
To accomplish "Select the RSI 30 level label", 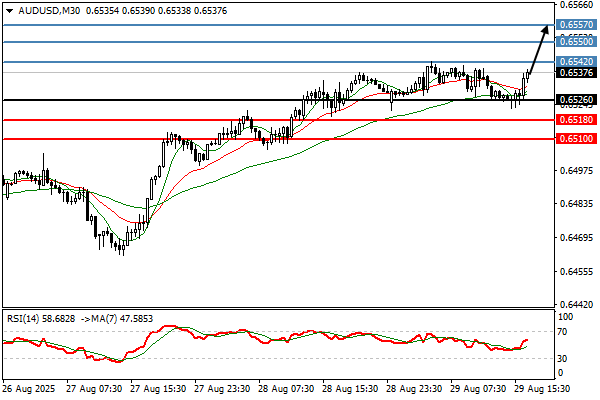I will tap(562, 359).
